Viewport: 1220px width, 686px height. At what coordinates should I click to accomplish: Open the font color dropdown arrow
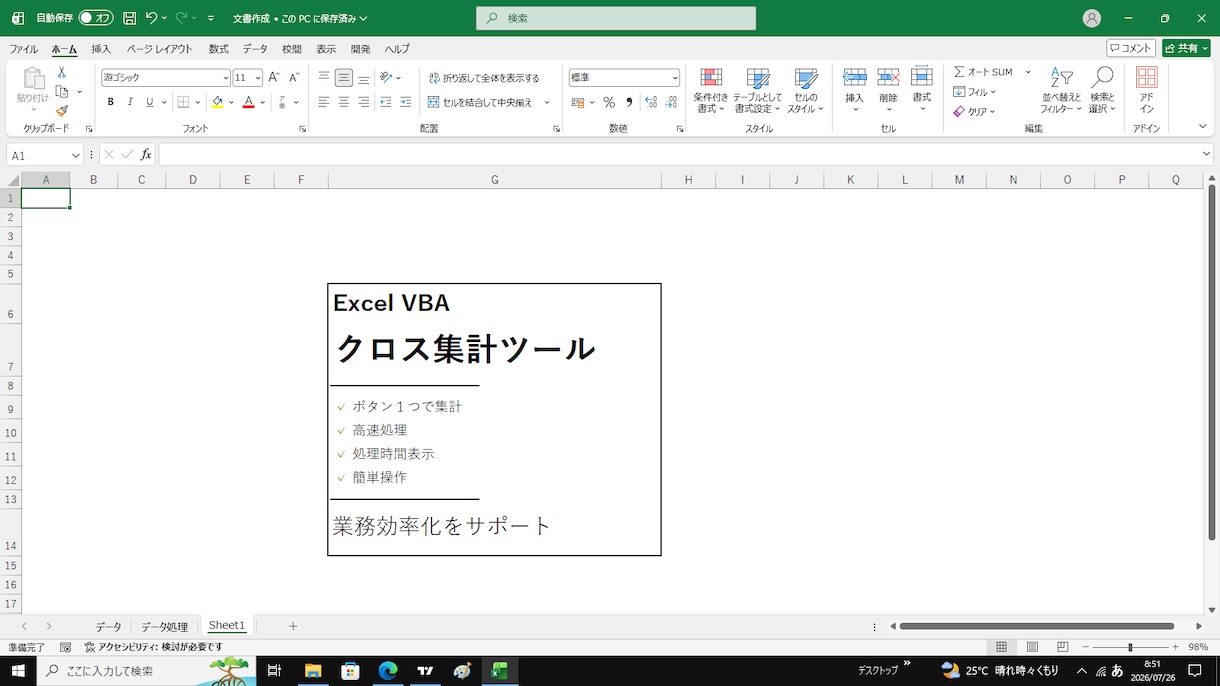point(263,102)
